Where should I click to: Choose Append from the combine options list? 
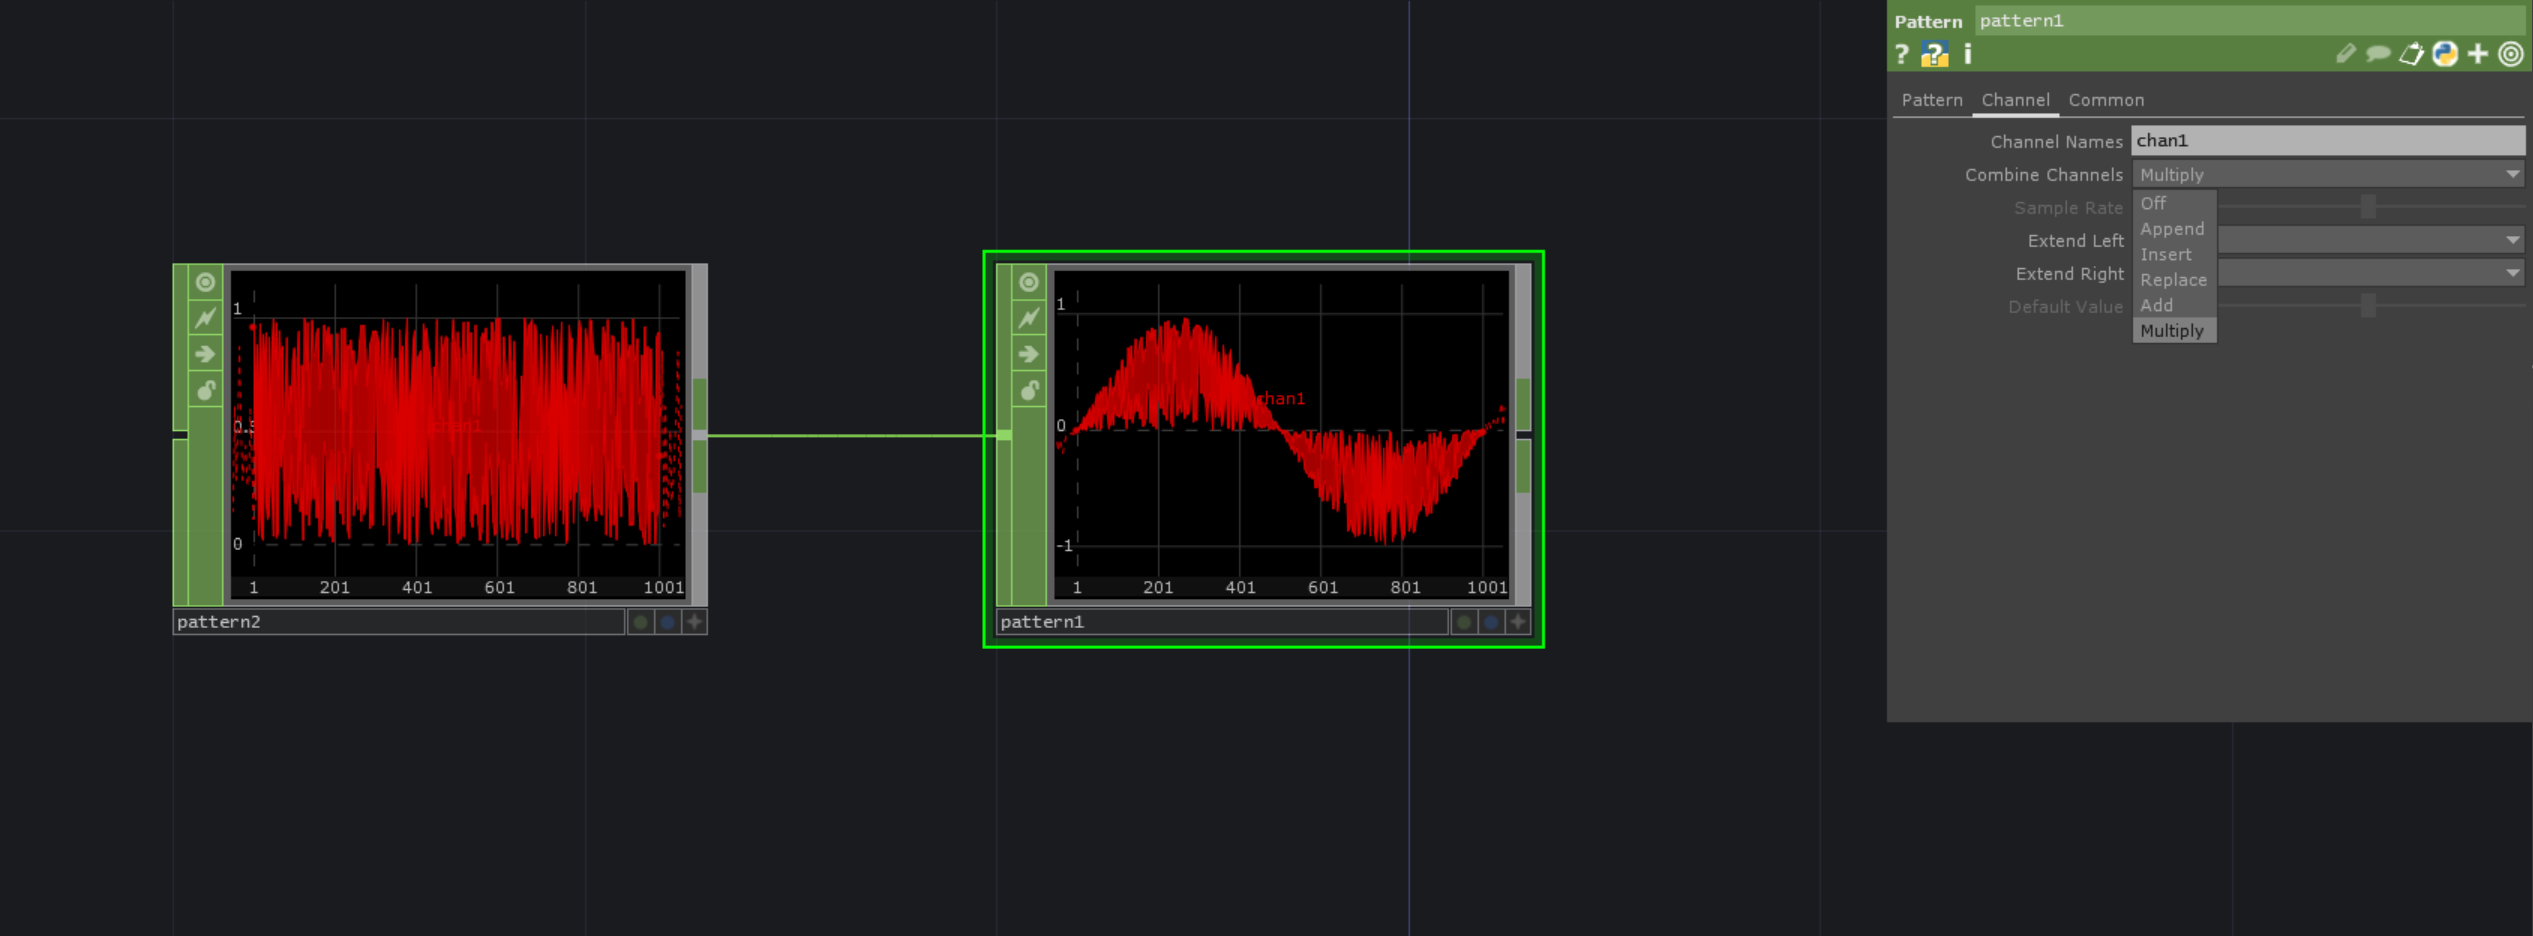tap(2172, 229)
